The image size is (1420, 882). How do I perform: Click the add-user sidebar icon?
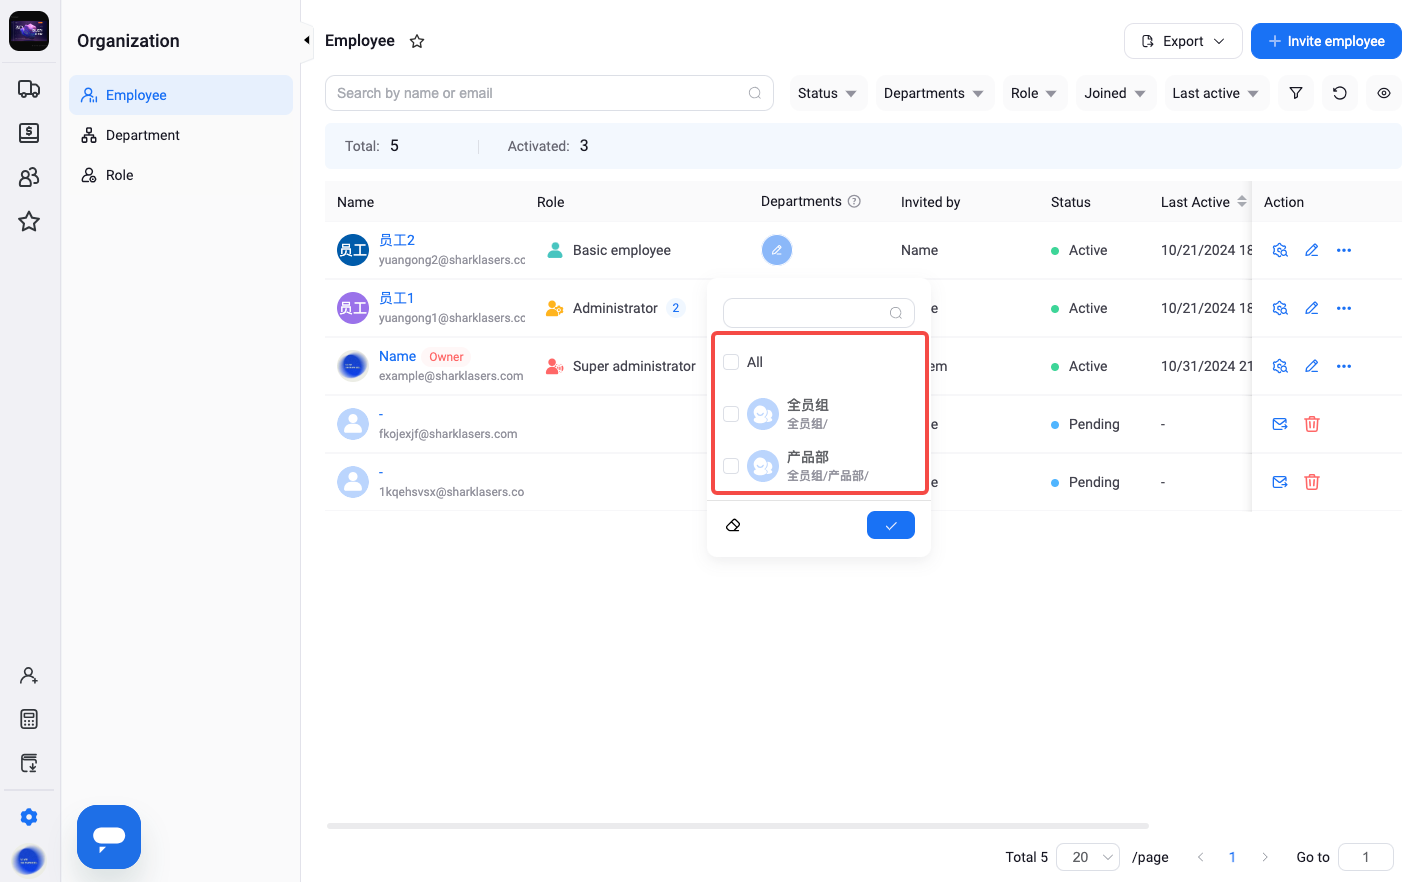(x=29, y=675)
